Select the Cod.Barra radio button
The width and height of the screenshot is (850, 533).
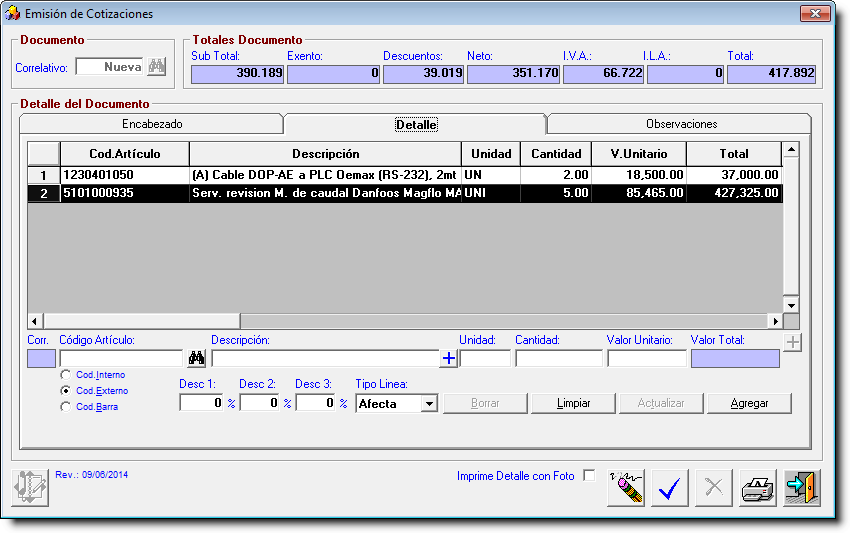(66, 407)
